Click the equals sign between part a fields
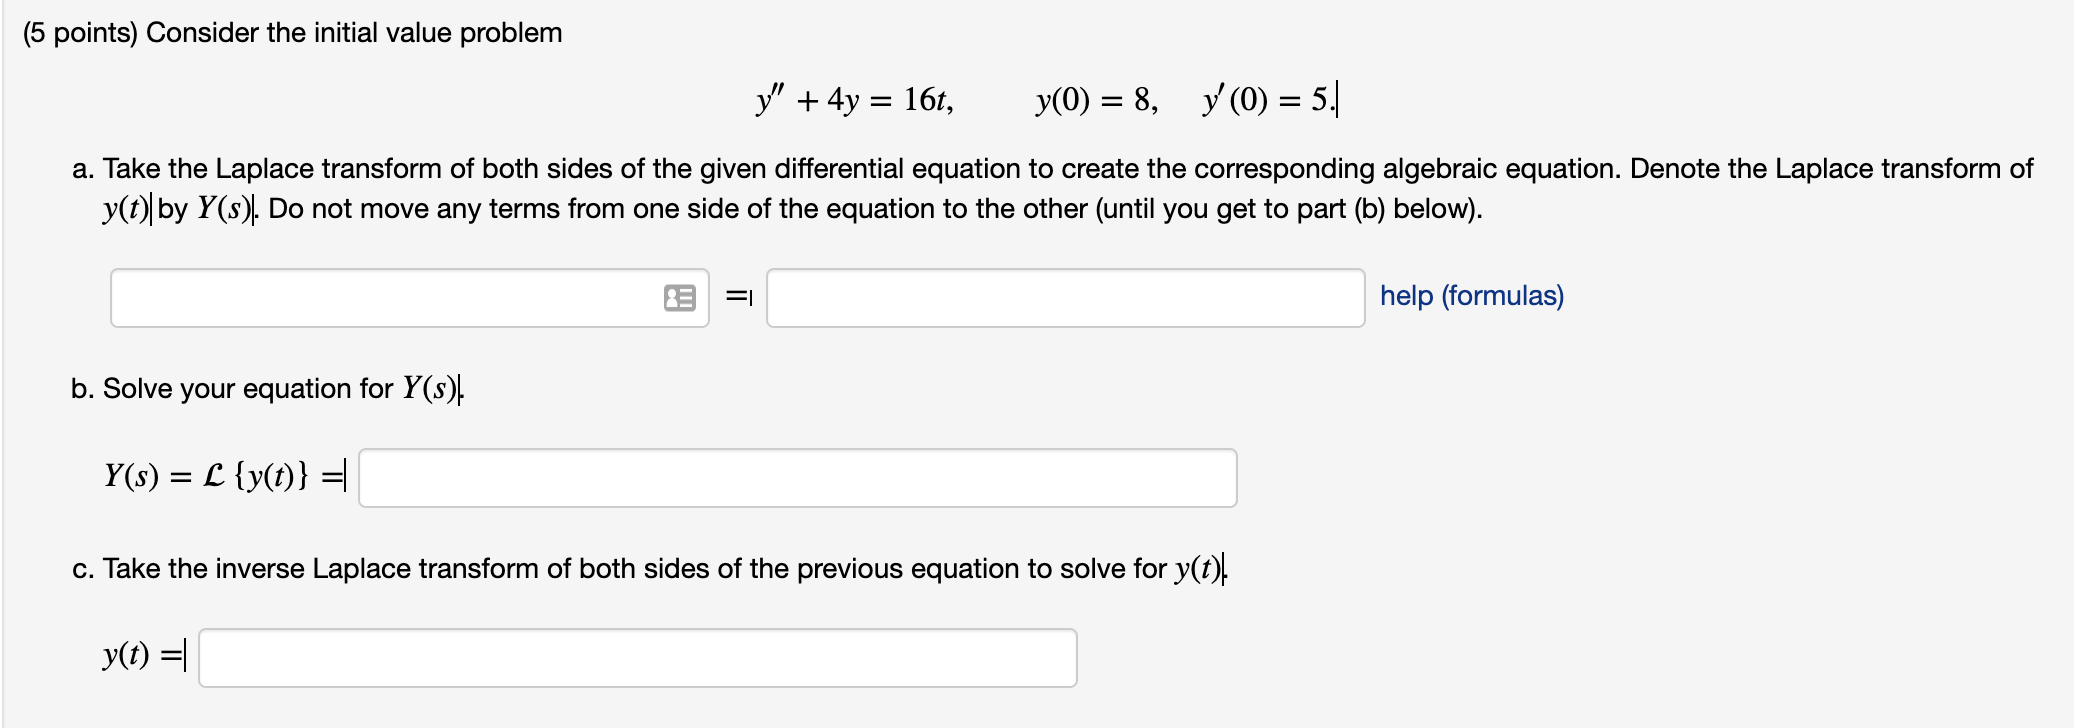 [x=737, y=296]
